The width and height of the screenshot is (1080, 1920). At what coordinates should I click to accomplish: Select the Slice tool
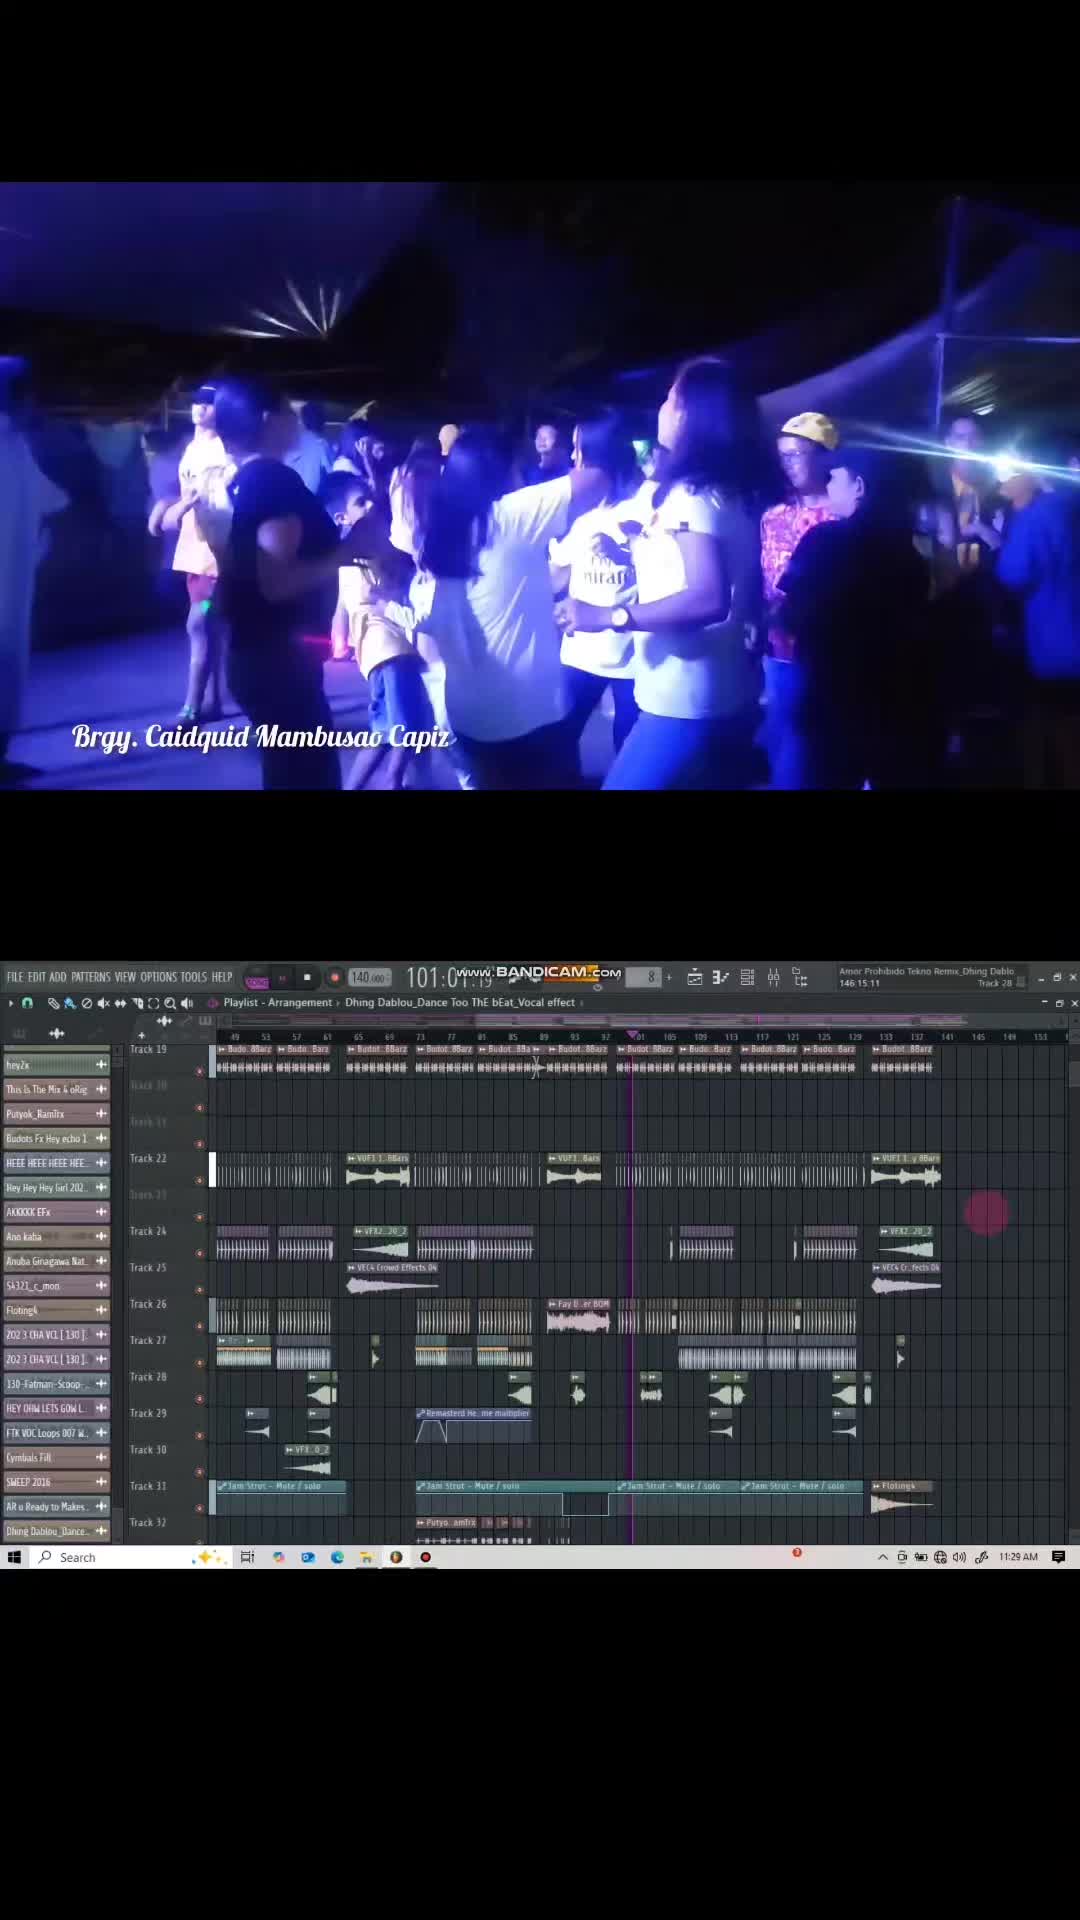(x=137, y=1003)
